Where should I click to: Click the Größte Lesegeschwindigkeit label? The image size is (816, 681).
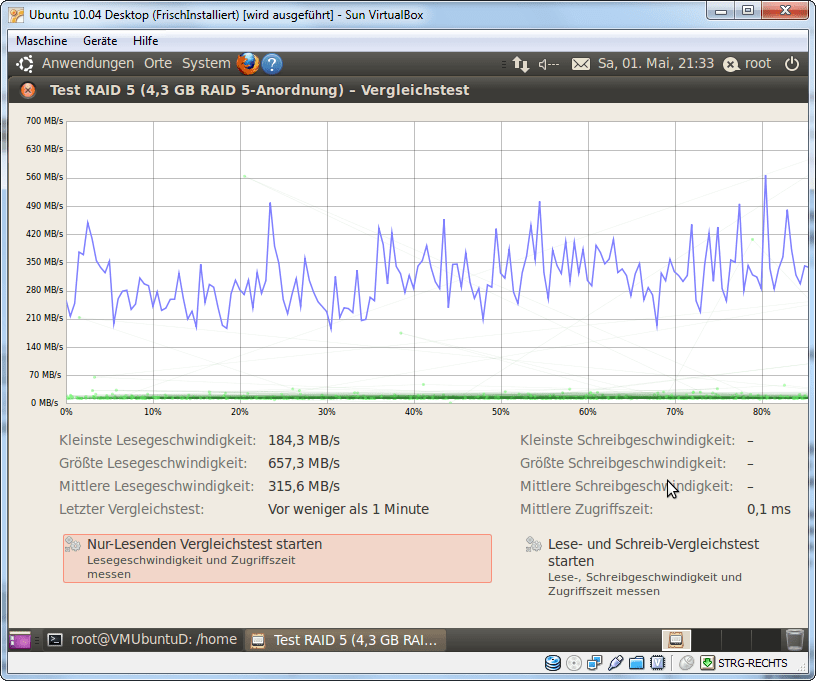(153, 464)
